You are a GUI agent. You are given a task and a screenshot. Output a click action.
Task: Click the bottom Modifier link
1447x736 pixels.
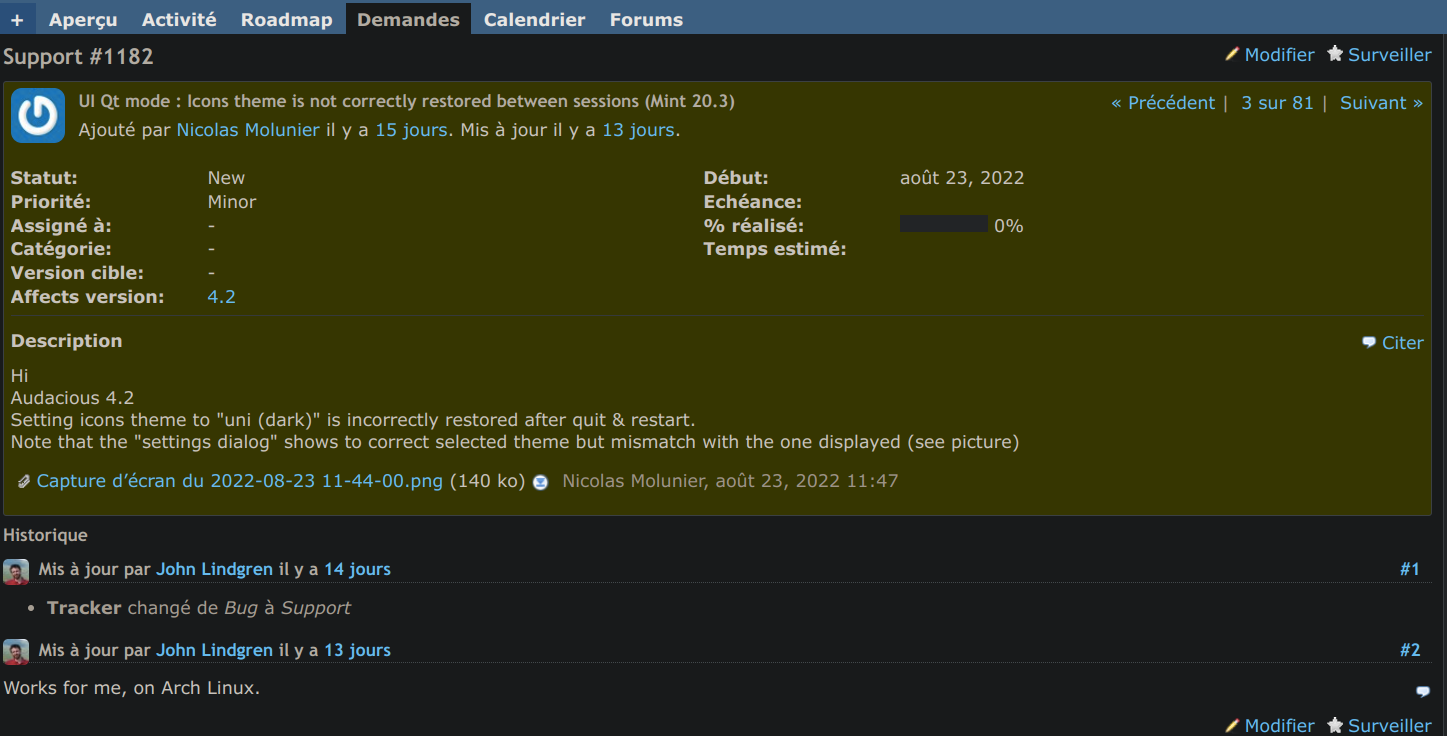pyautogui.click(x=1279, y=726)
